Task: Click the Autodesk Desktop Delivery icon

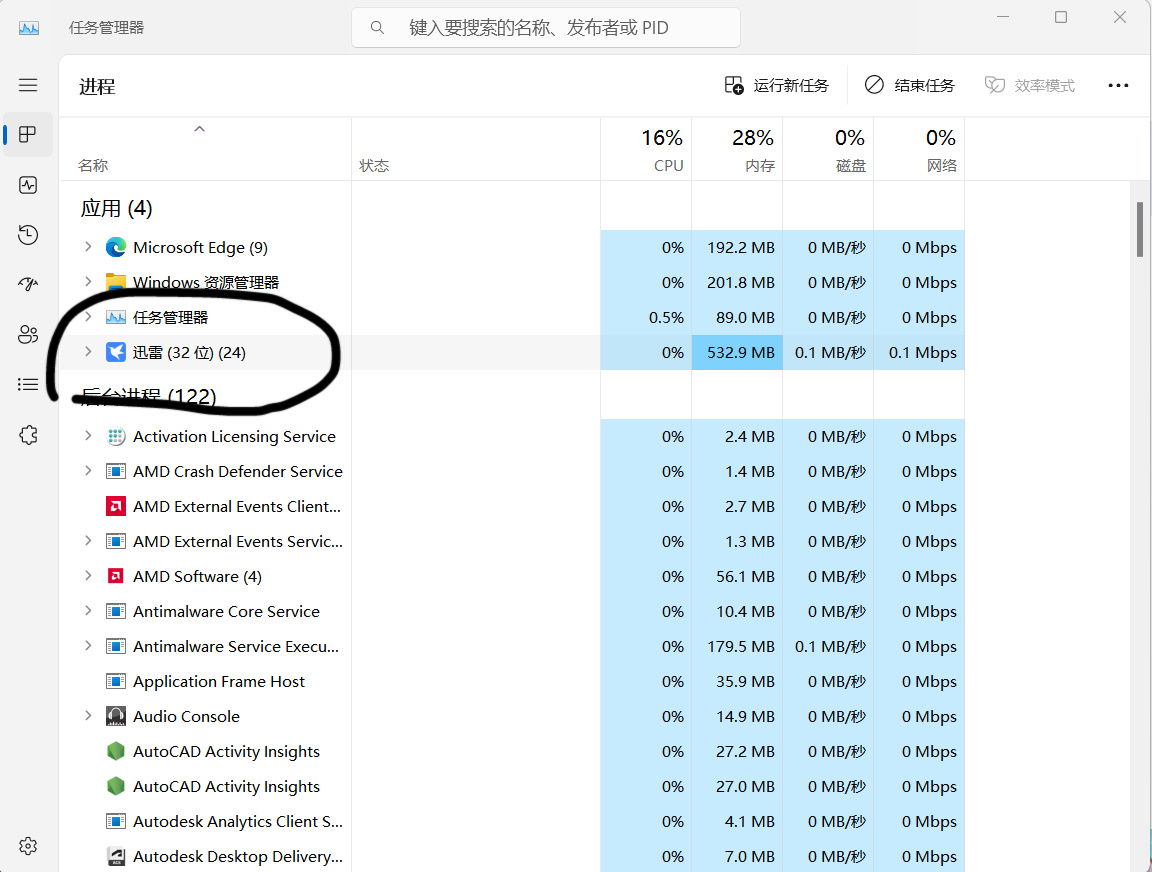Action: pos(115,856)
